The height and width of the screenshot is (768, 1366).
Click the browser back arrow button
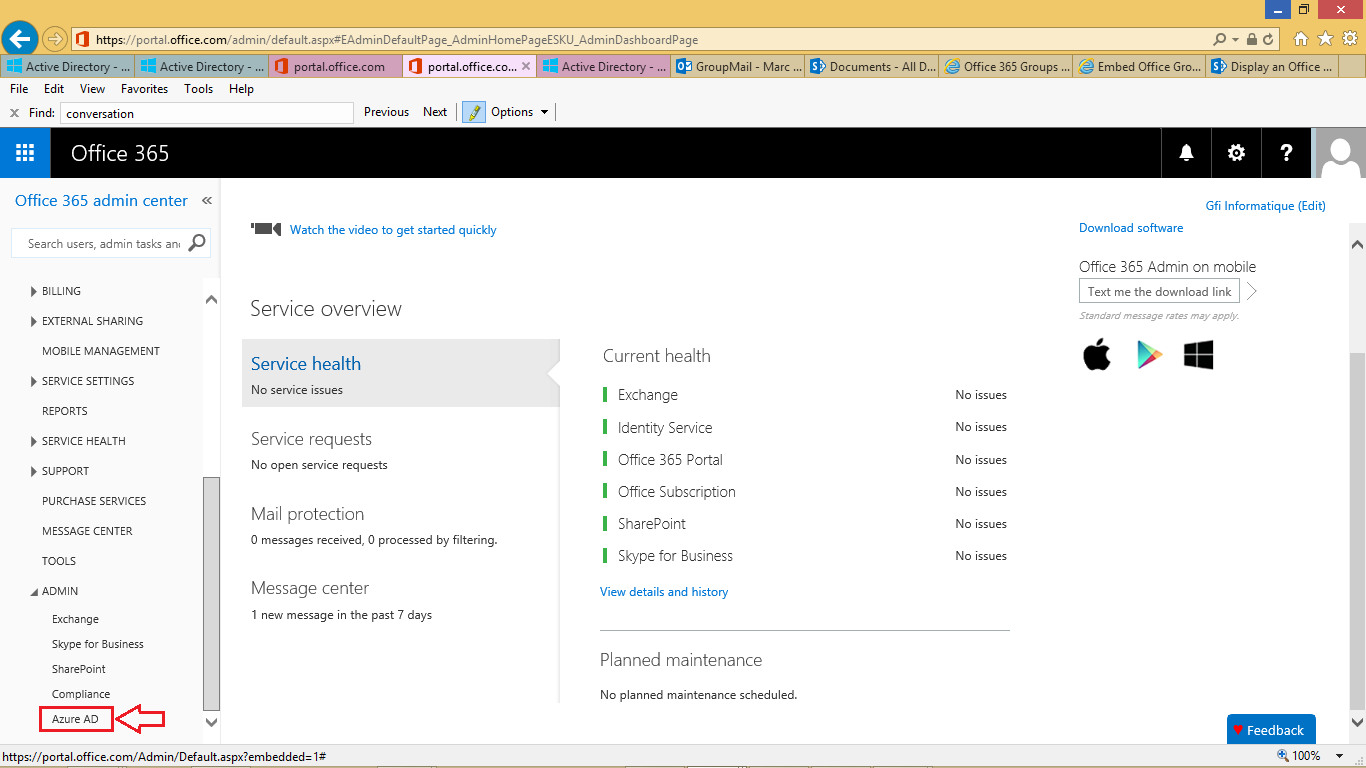[20, 39]
